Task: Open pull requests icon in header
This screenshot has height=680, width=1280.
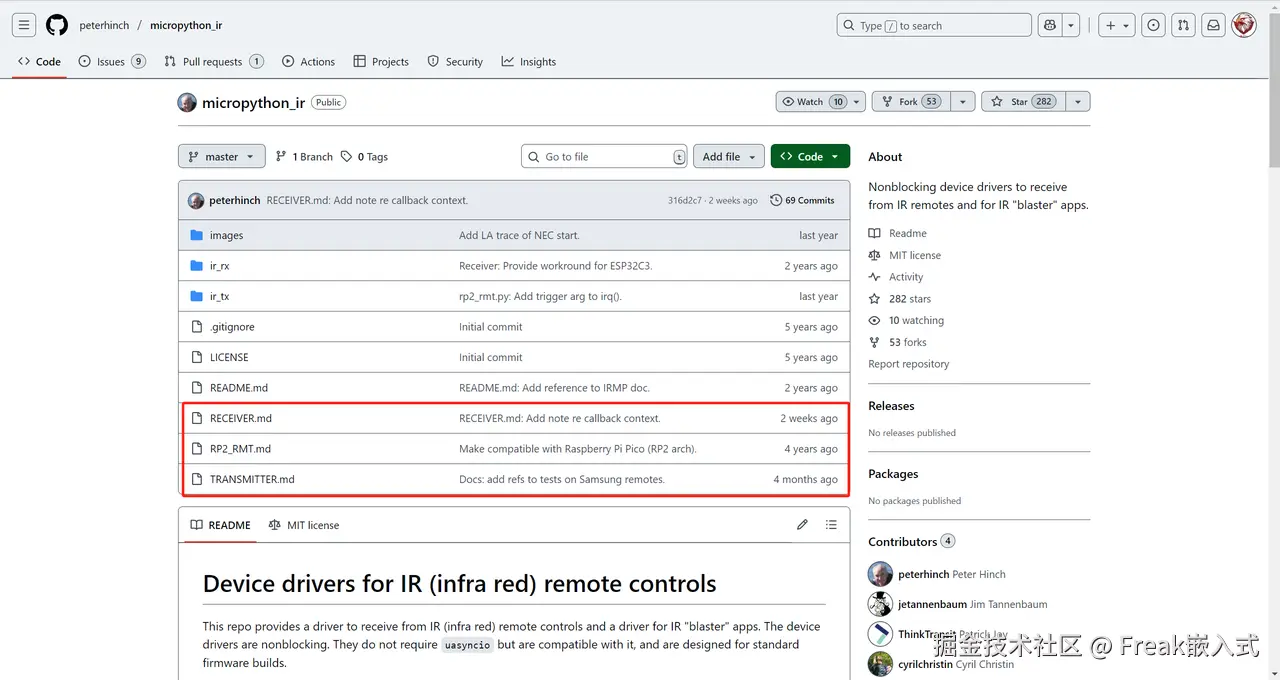Action: pyautogui.click(x=1183, y=25)
